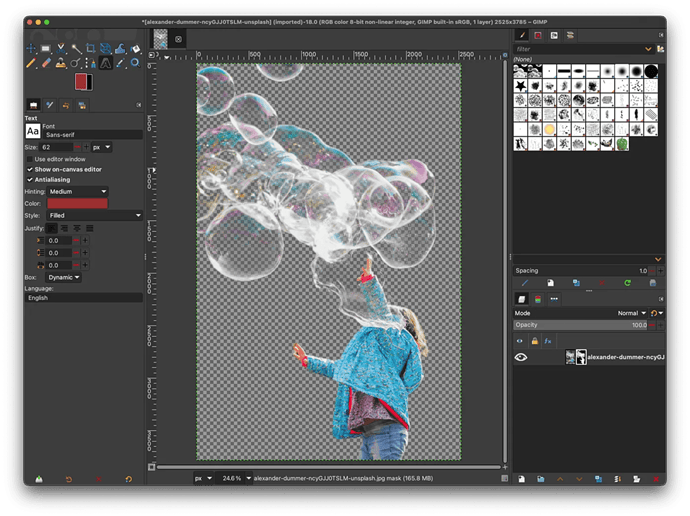Select the Paths tool
This screenshot has height=516, width=690.
[x=91, y=63]
